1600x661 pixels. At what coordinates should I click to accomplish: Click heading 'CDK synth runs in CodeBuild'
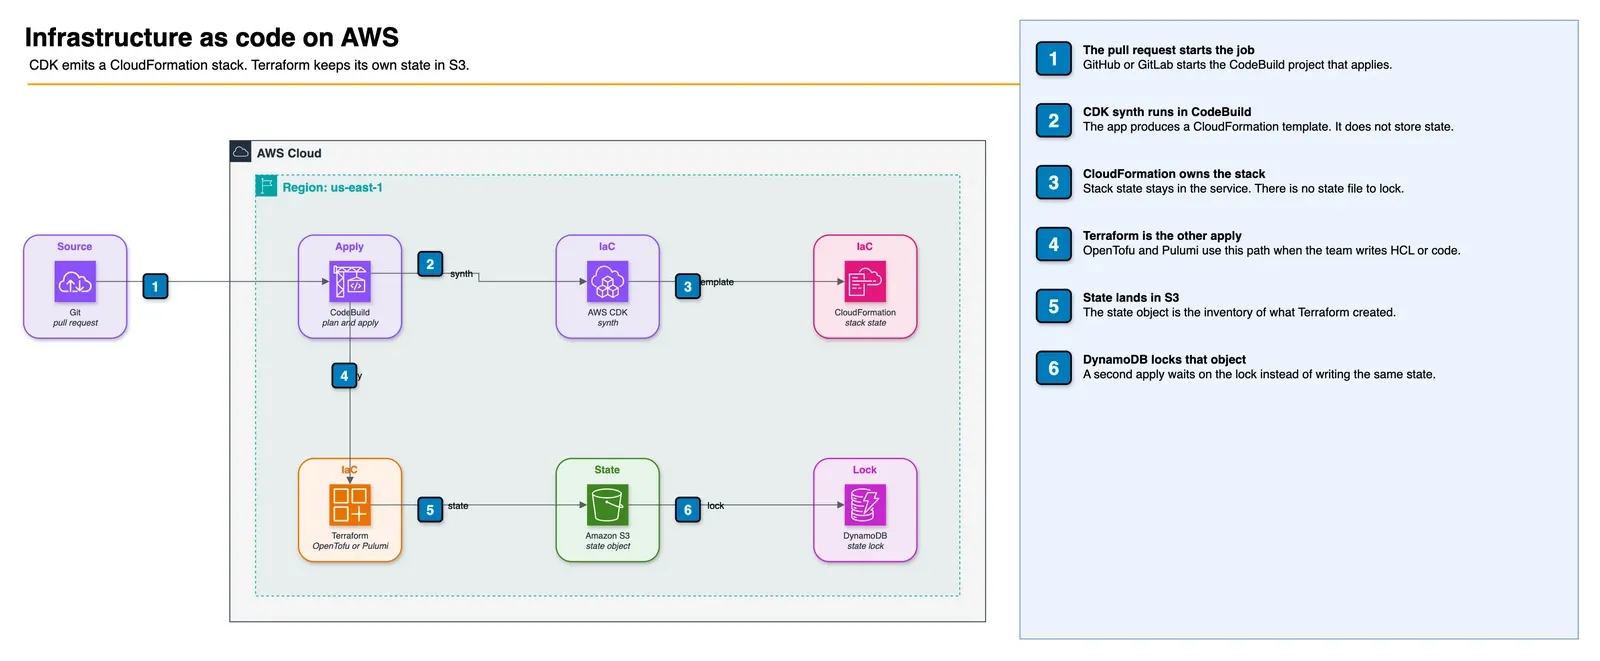(1167, 112)
